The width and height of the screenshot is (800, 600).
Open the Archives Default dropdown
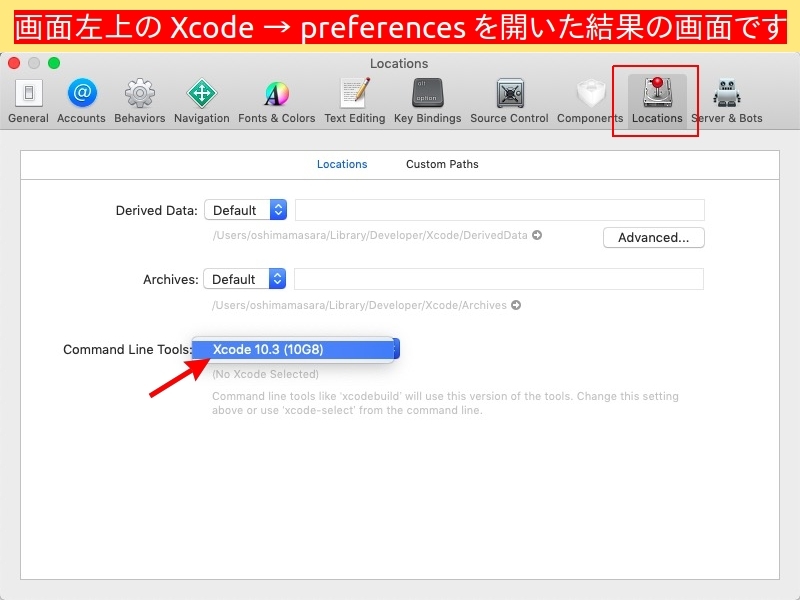[x=244, y=279]
